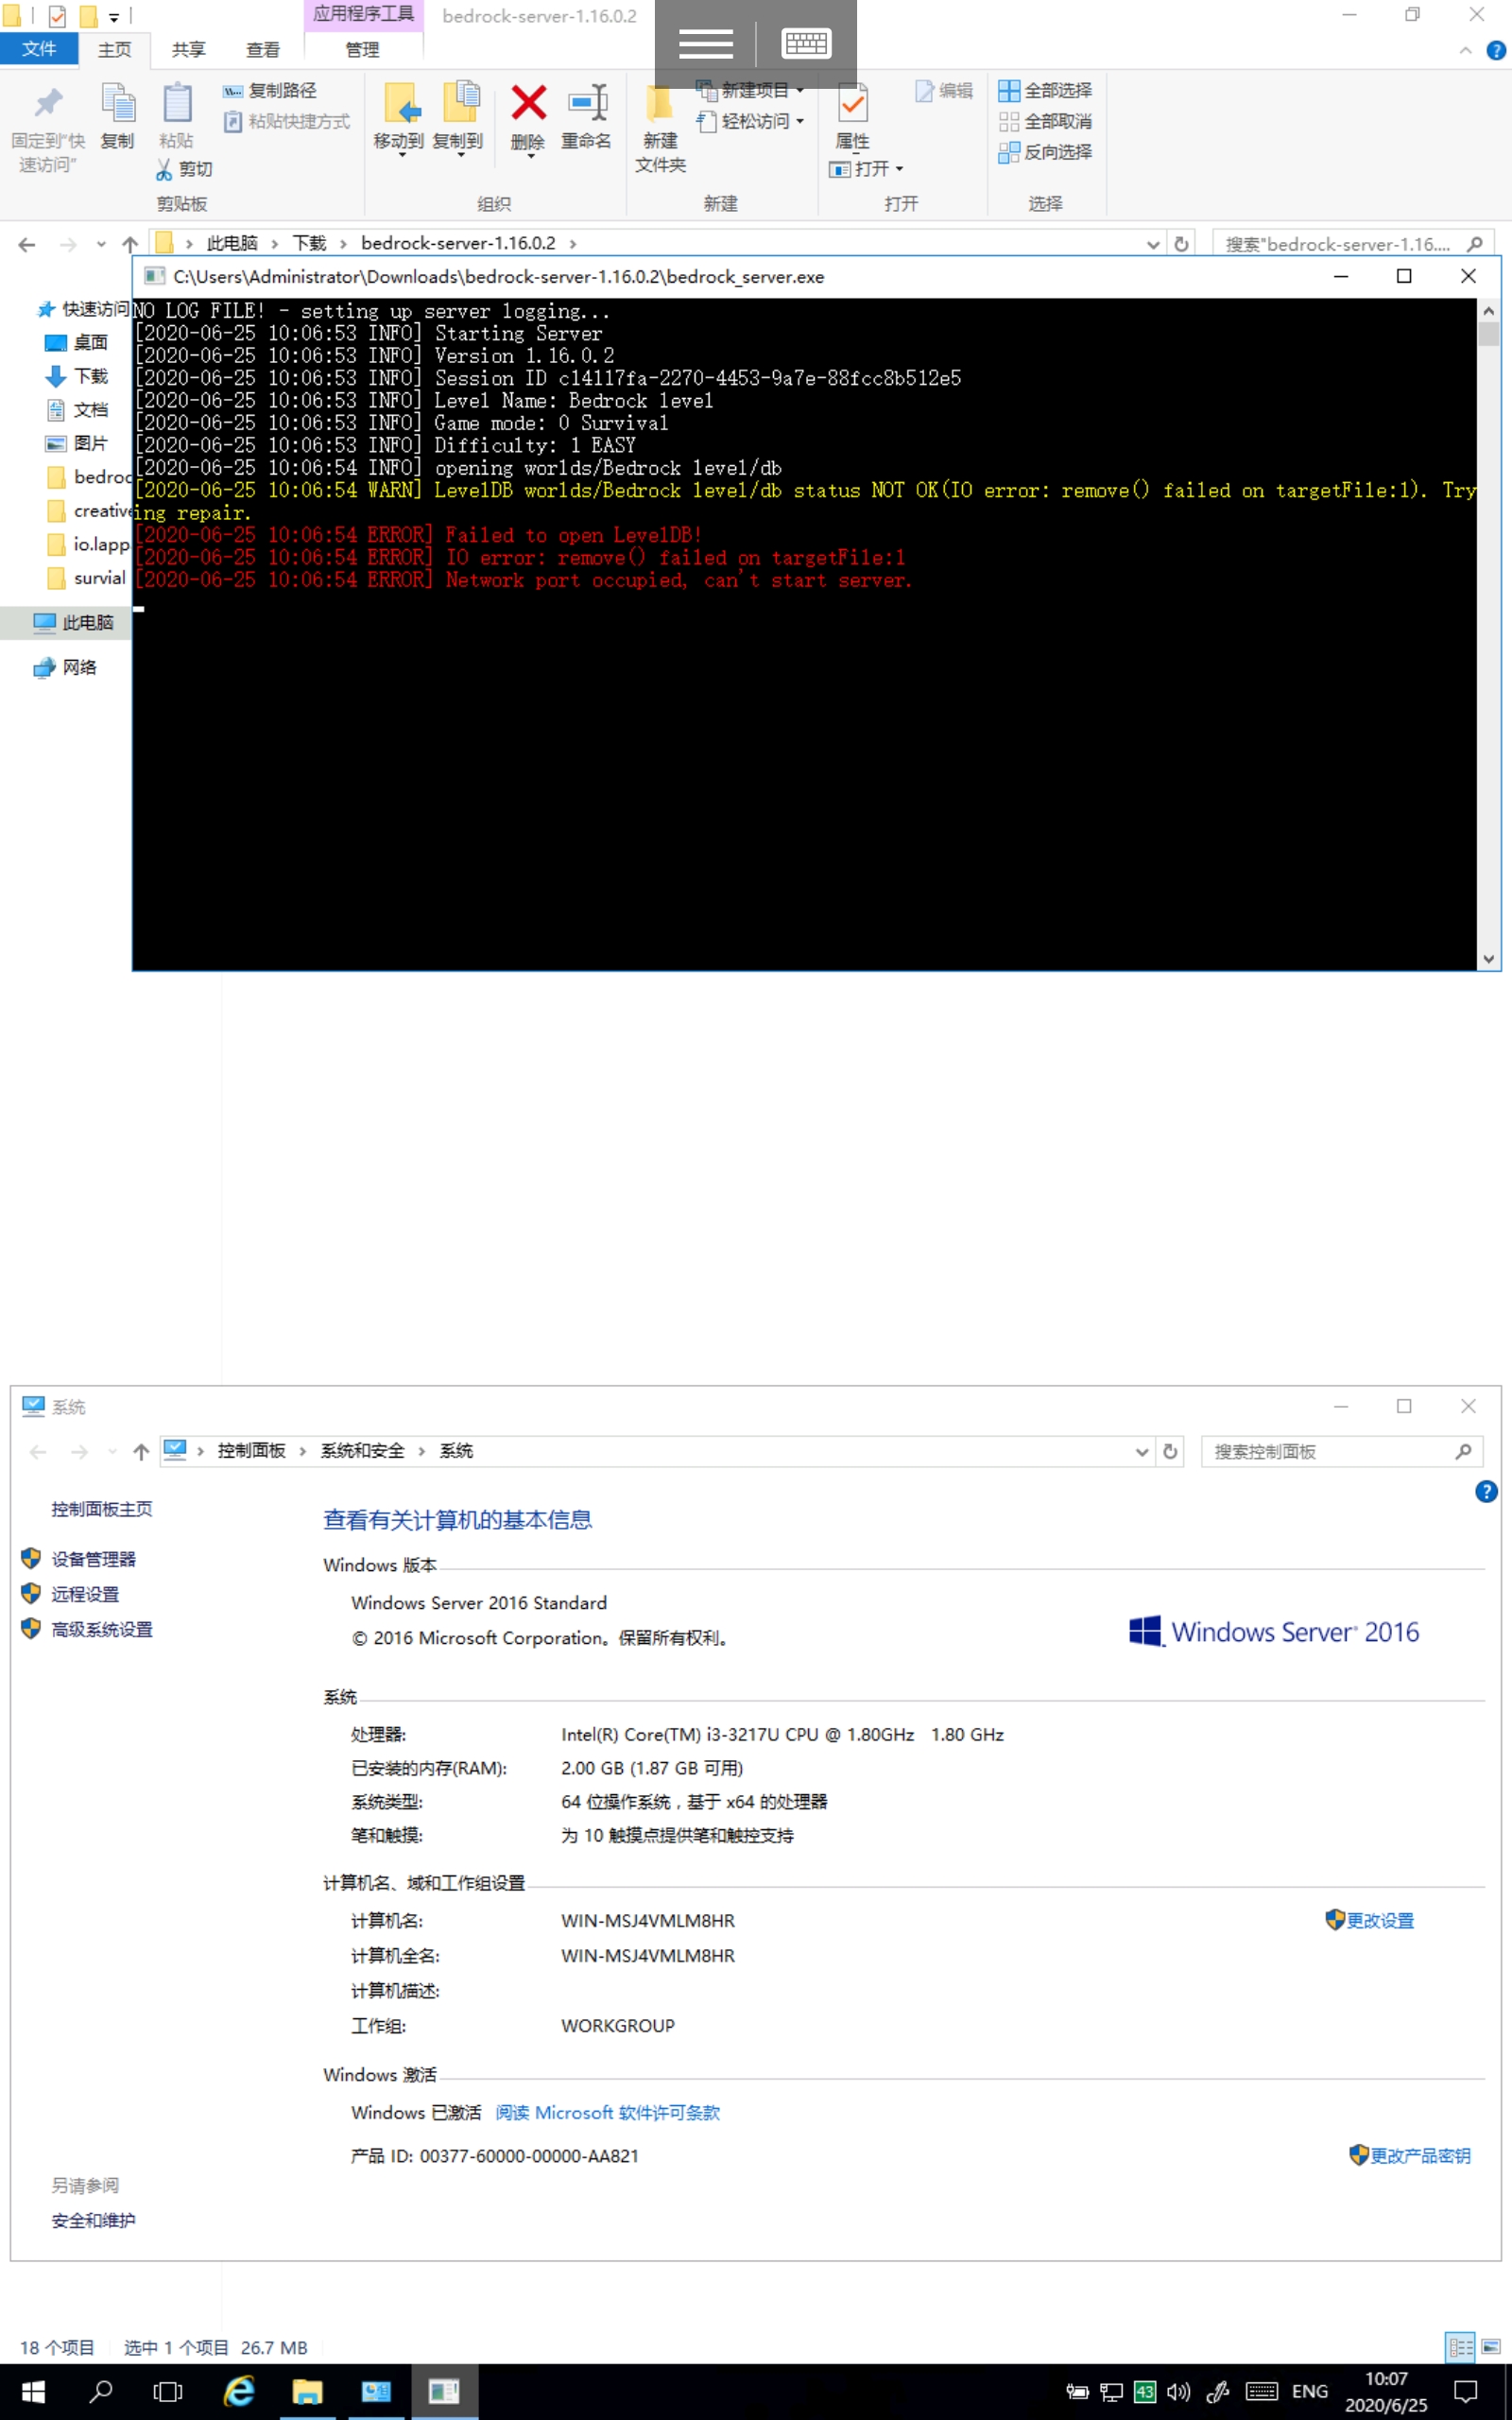Click 剪切 (Cut) scissors in the ribbon
1512x2420 pixels.
184,170
